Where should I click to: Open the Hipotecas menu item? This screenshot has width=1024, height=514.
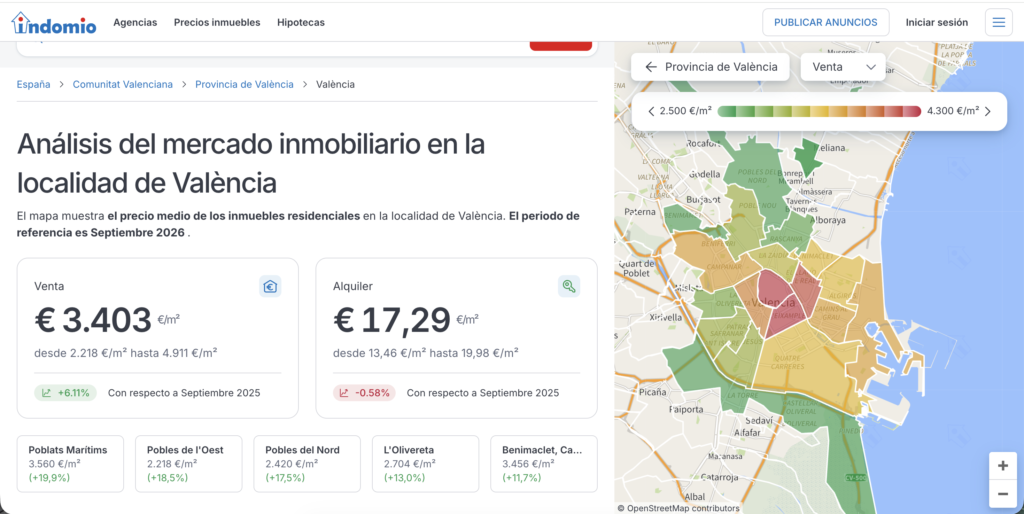[x=300, y=22]
